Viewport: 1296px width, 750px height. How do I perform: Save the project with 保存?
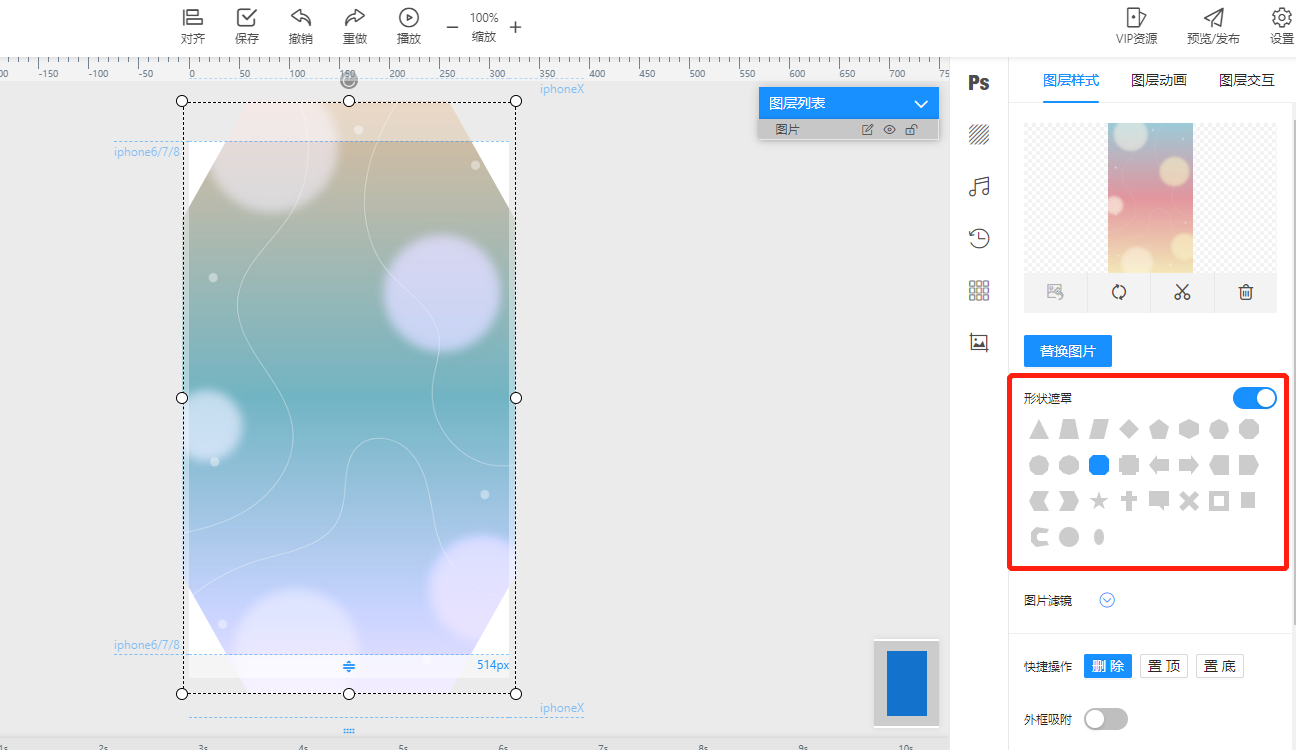[x=246, y=26]
